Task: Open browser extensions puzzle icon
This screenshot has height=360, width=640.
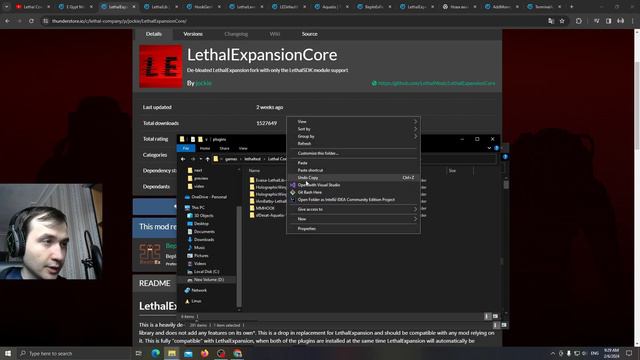Action: 579,21
